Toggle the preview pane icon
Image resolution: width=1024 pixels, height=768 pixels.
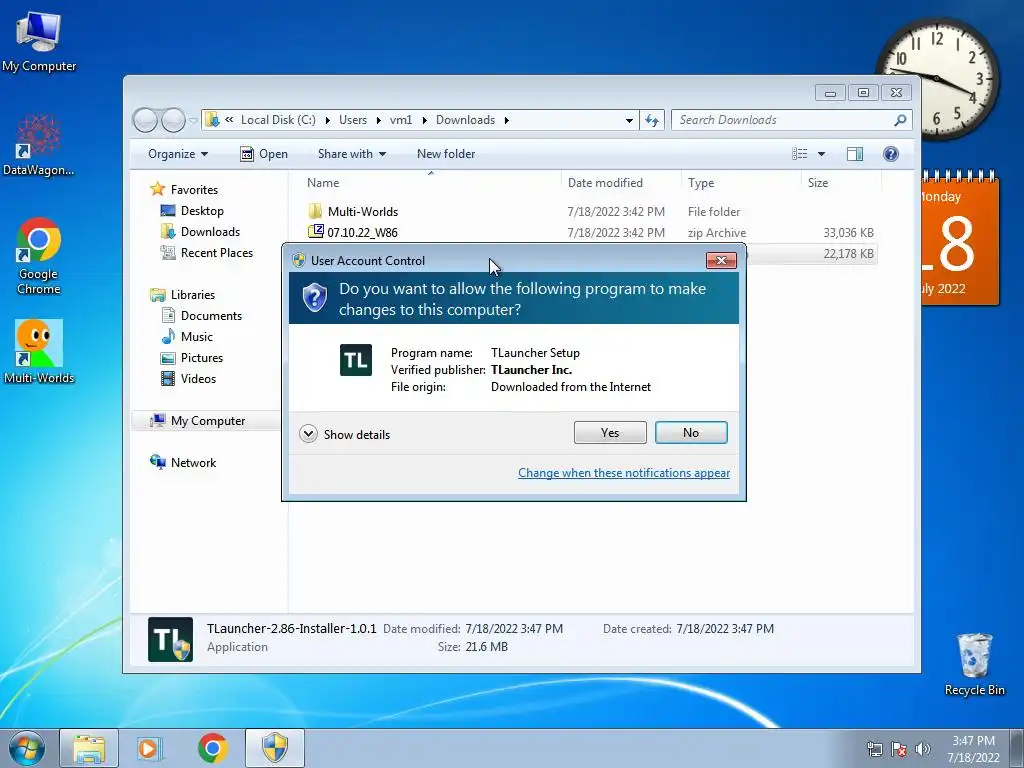point(855,154)
